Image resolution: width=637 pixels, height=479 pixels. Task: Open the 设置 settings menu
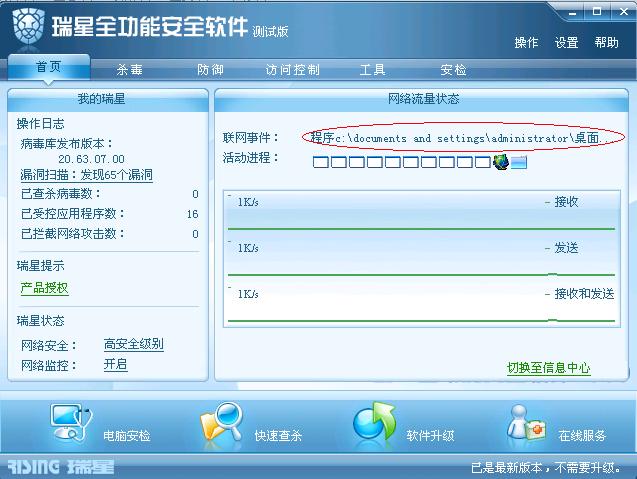(x=566, y=42)
